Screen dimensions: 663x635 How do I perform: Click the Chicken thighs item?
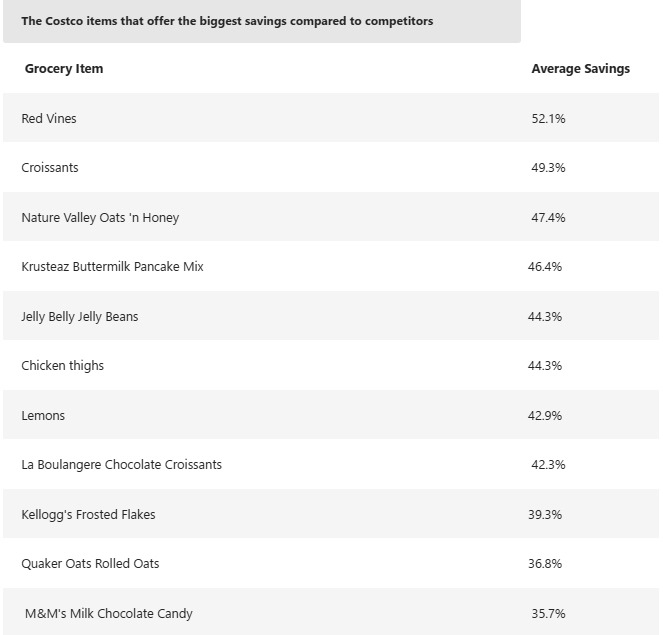tap(63, 366)
